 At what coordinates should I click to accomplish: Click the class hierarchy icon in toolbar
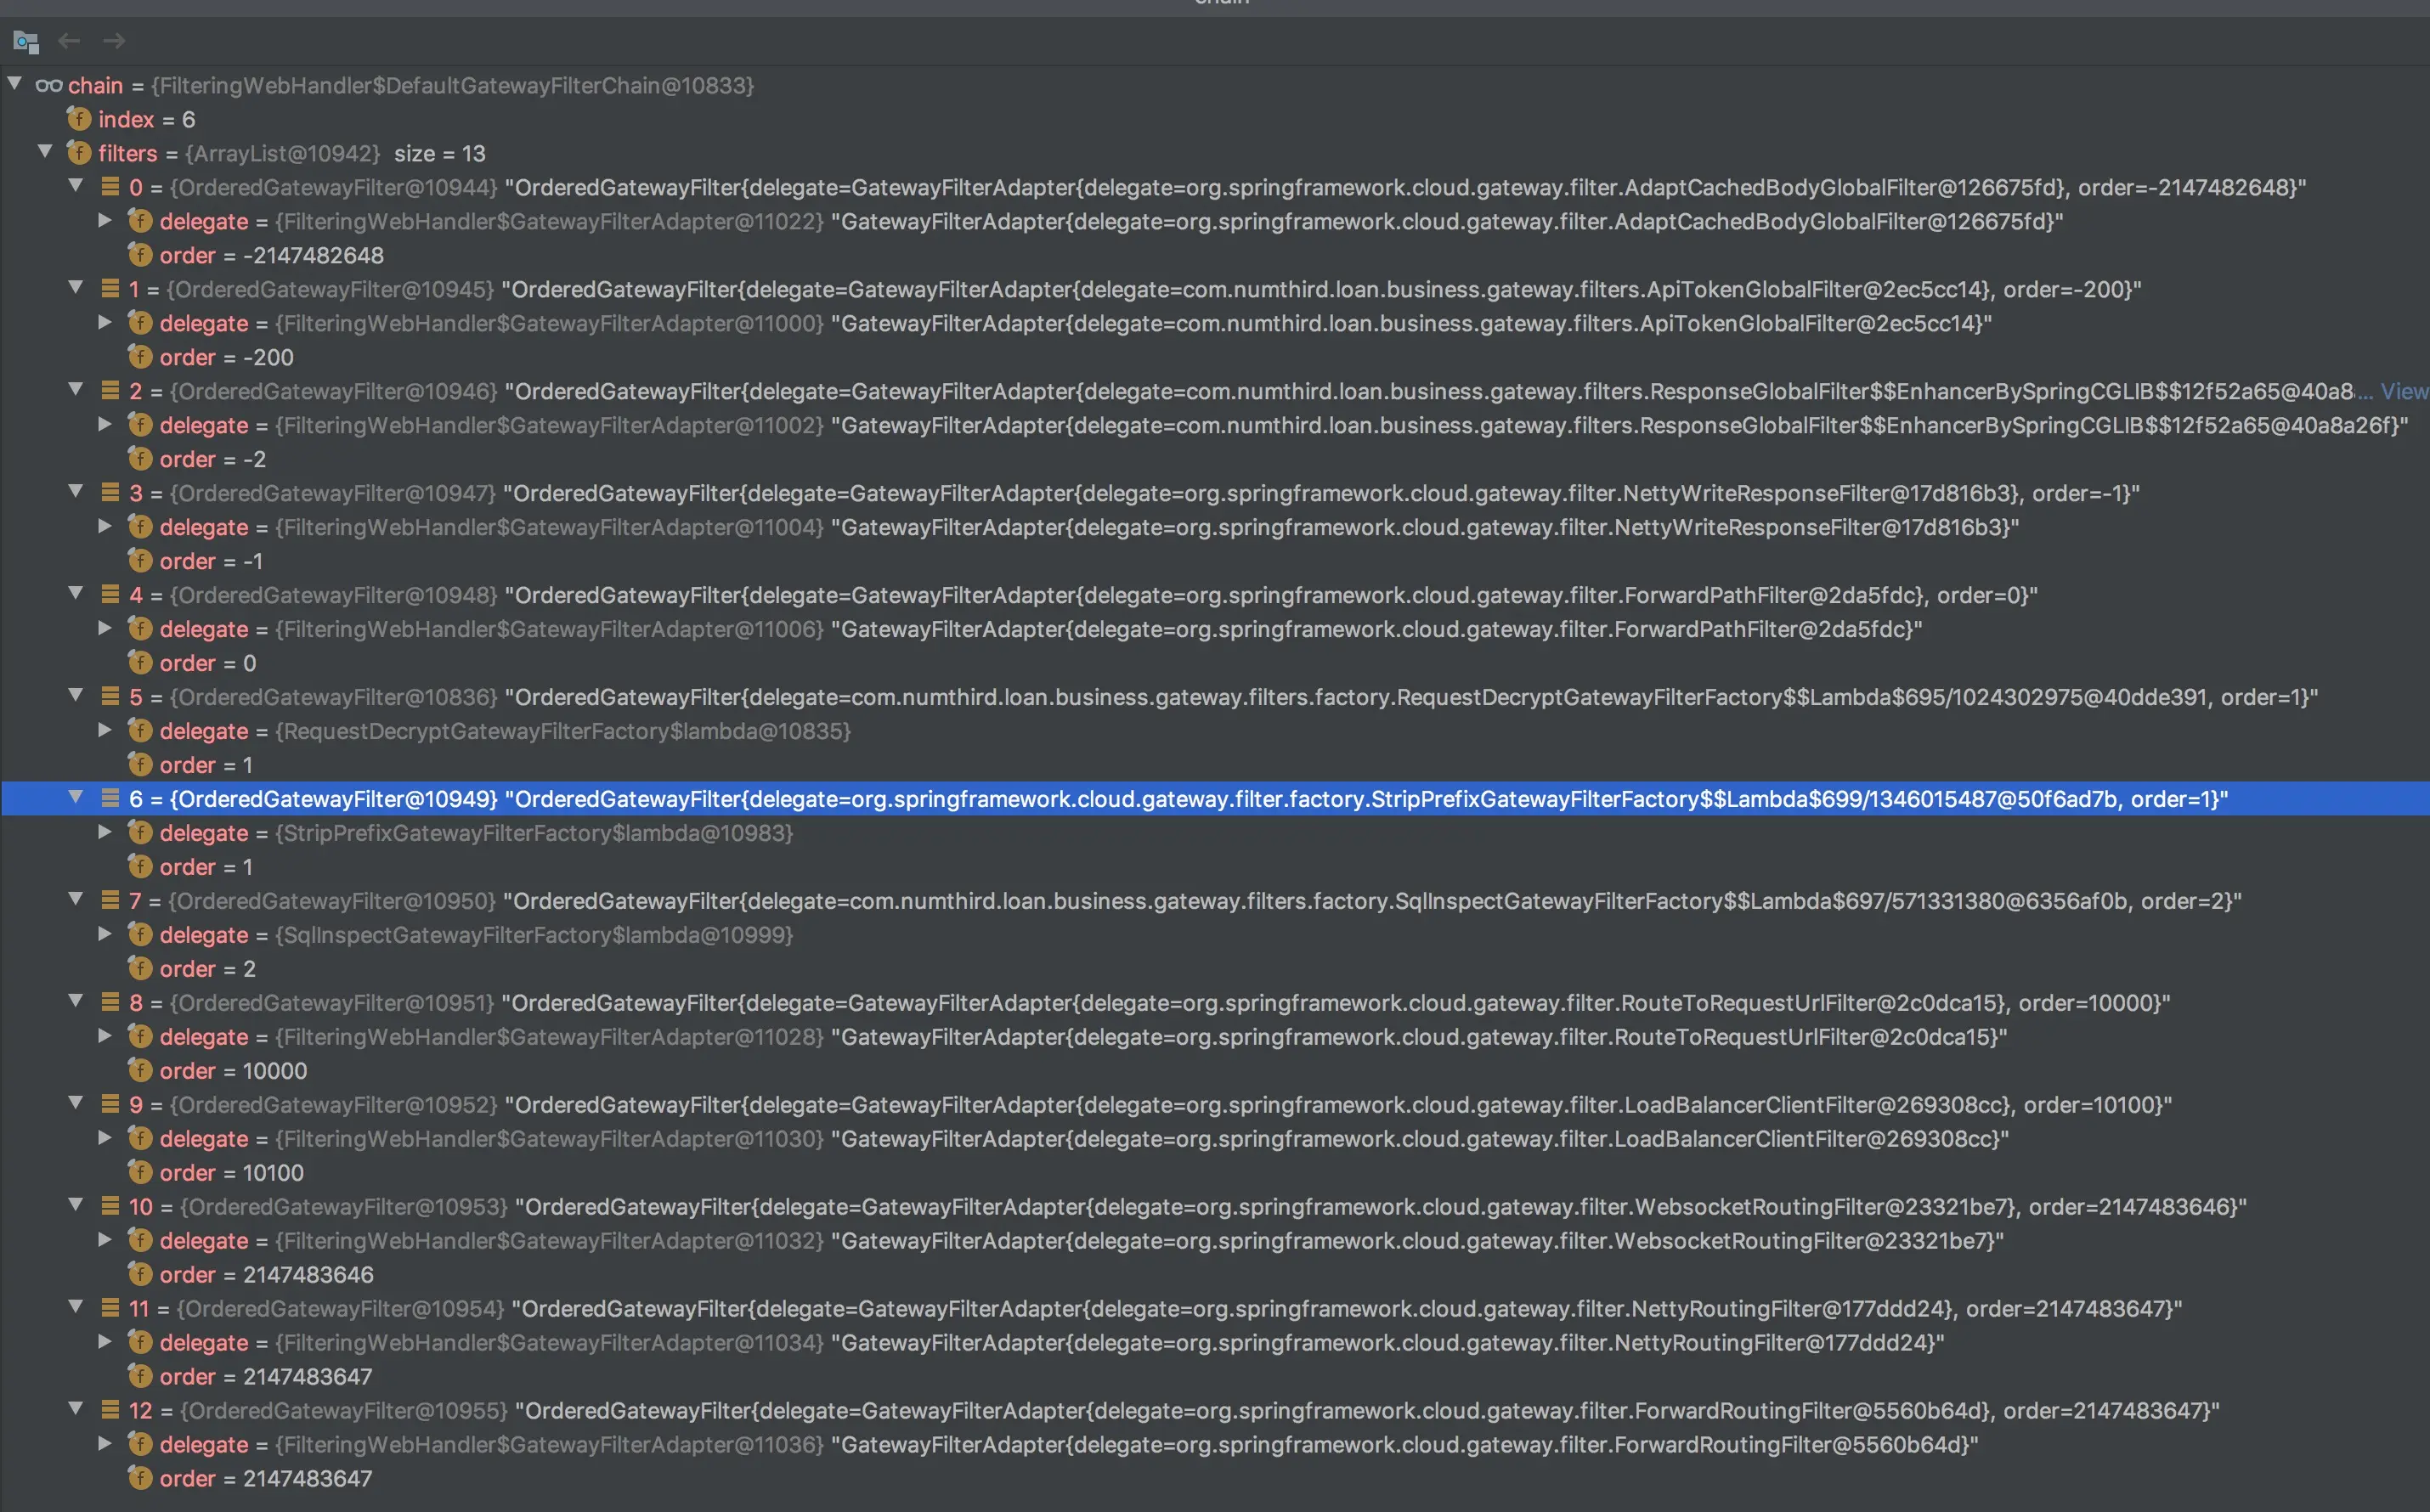click(26, 42)
